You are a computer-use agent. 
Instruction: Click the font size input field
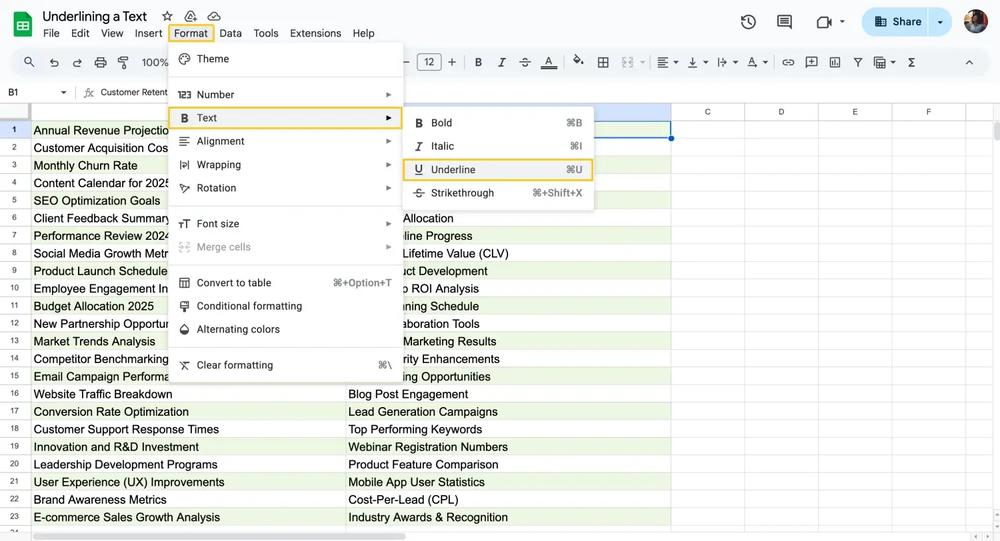(429, 62)
